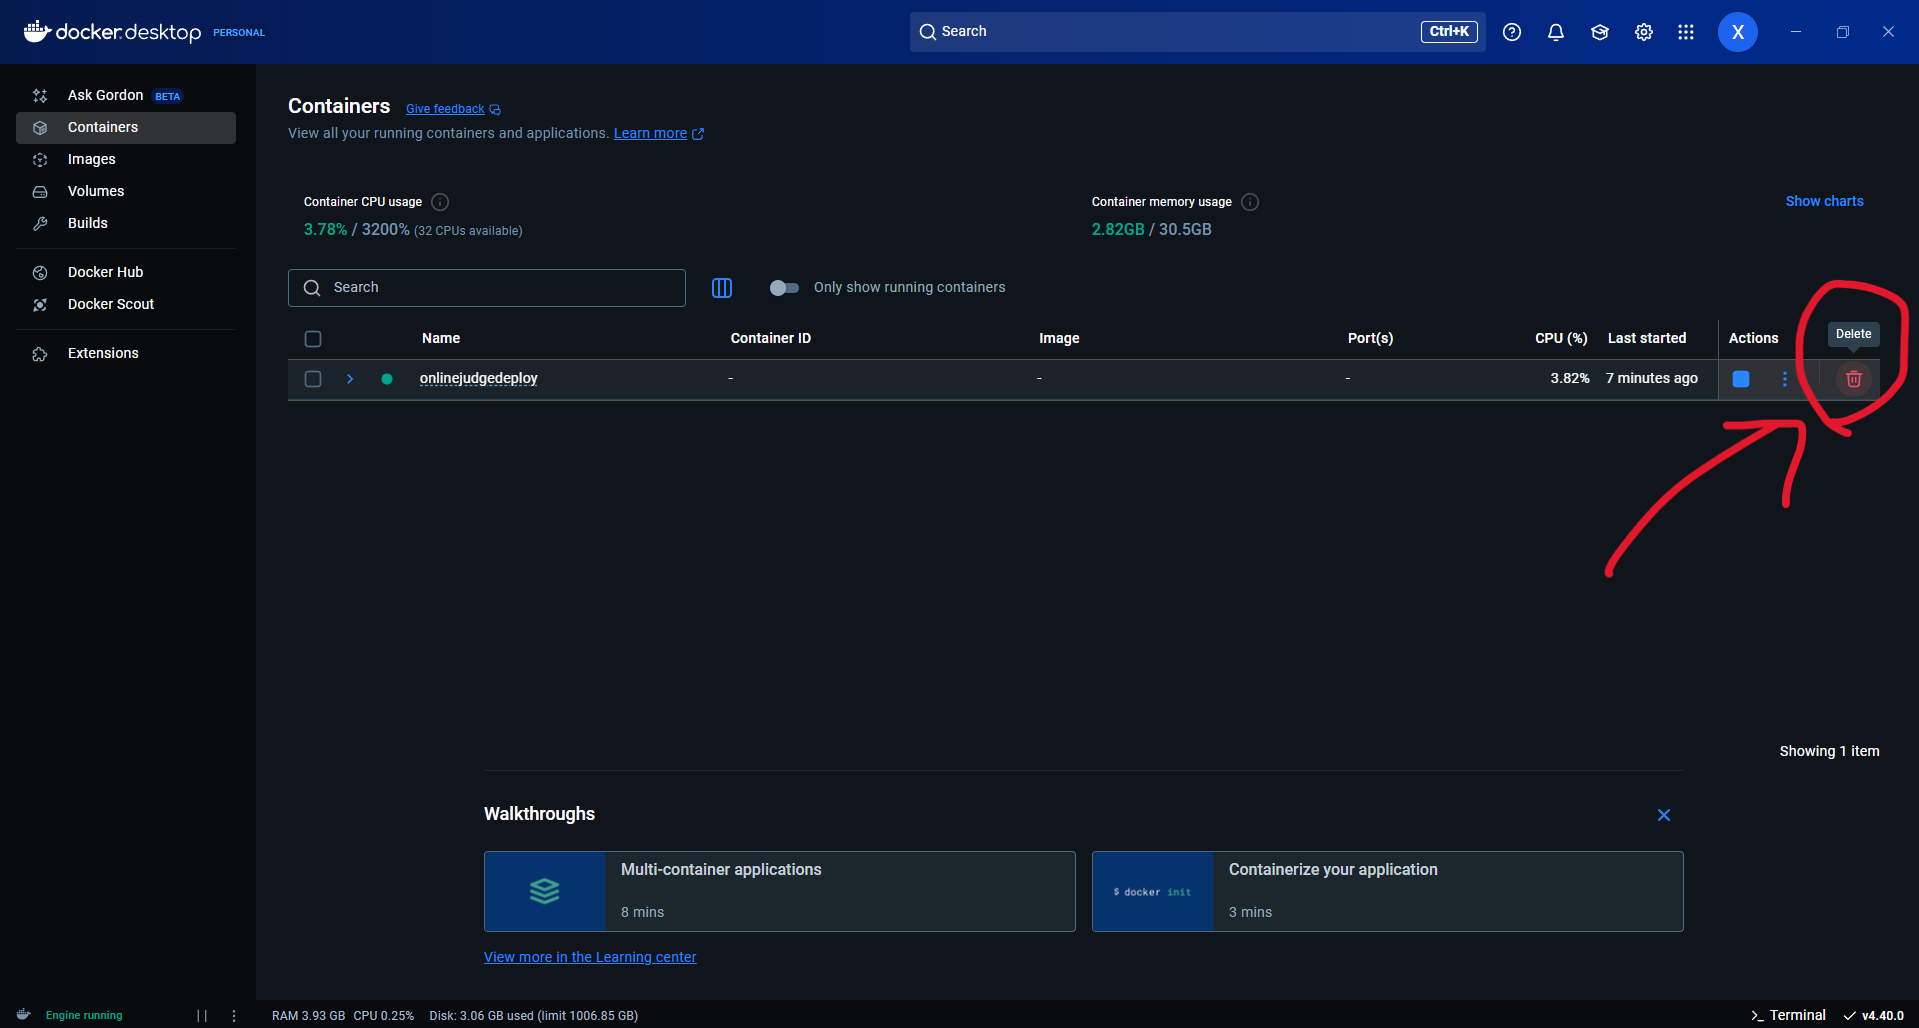Click version v4.40.0 indicator
The height and width of the screenshot is (1028, 1919).
[1874, 1015]
